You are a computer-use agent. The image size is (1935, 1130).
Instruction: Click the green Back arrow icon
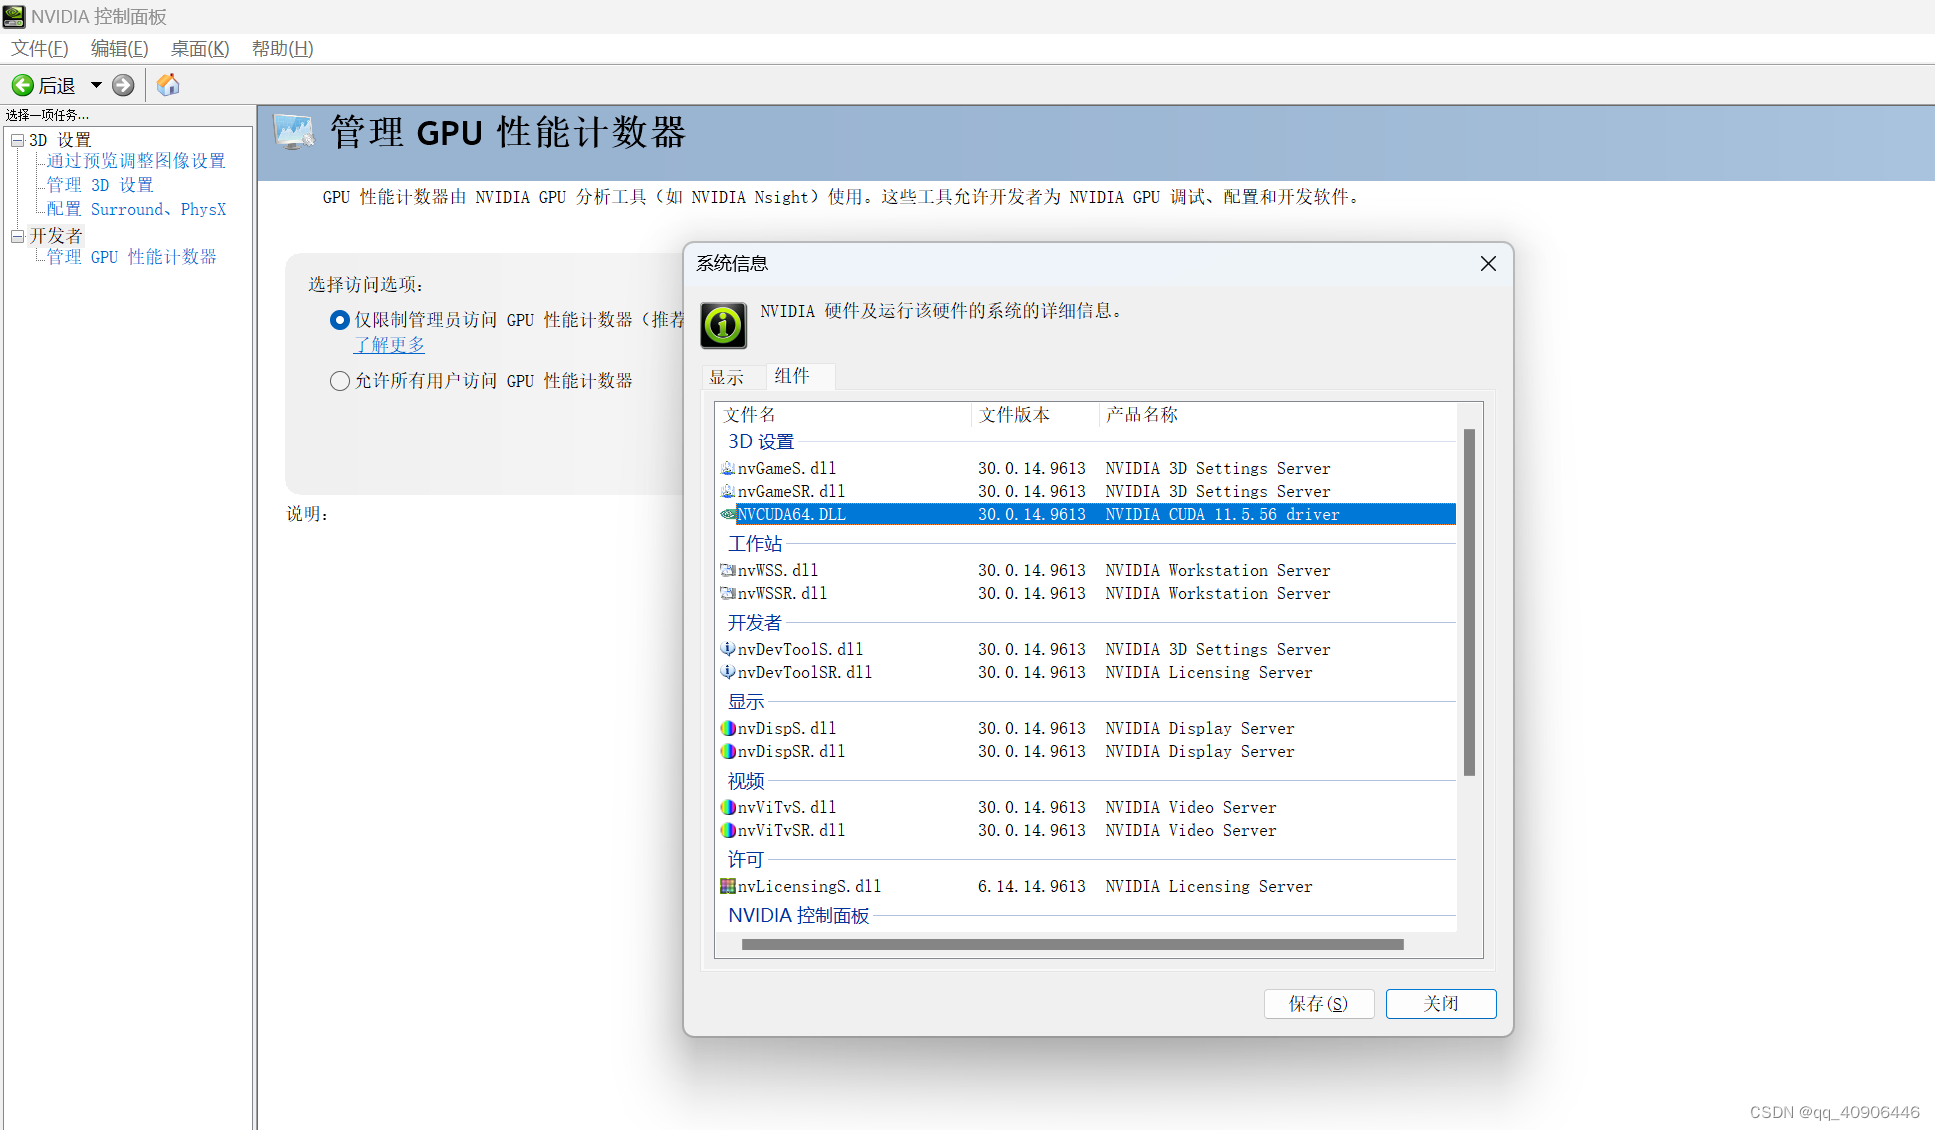coord(23,85)
